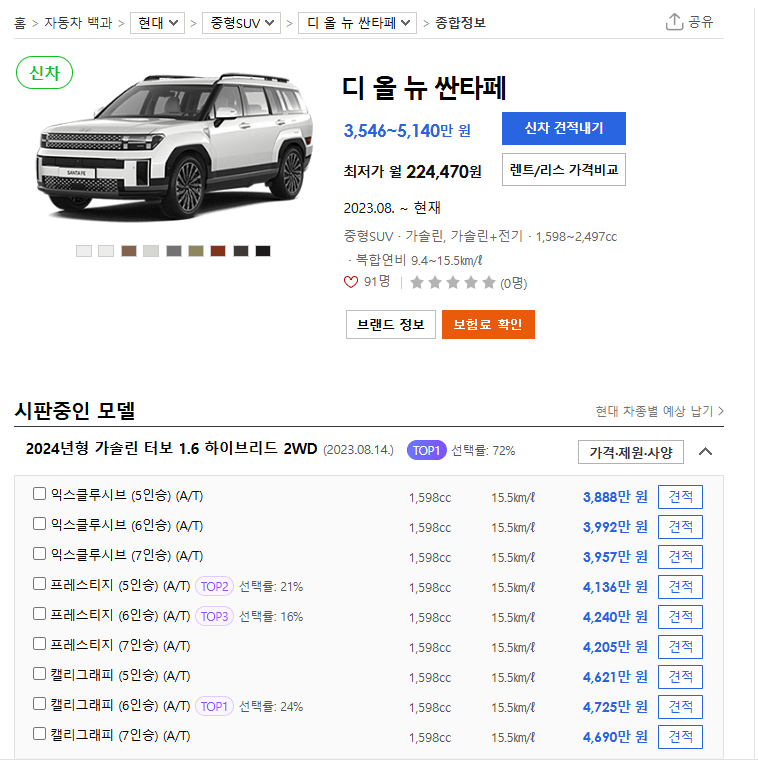This screenshot has width=758, height=760.
Task: Collapse the 2024년형 하이브리드 2WD section
Action: (706, 452)
